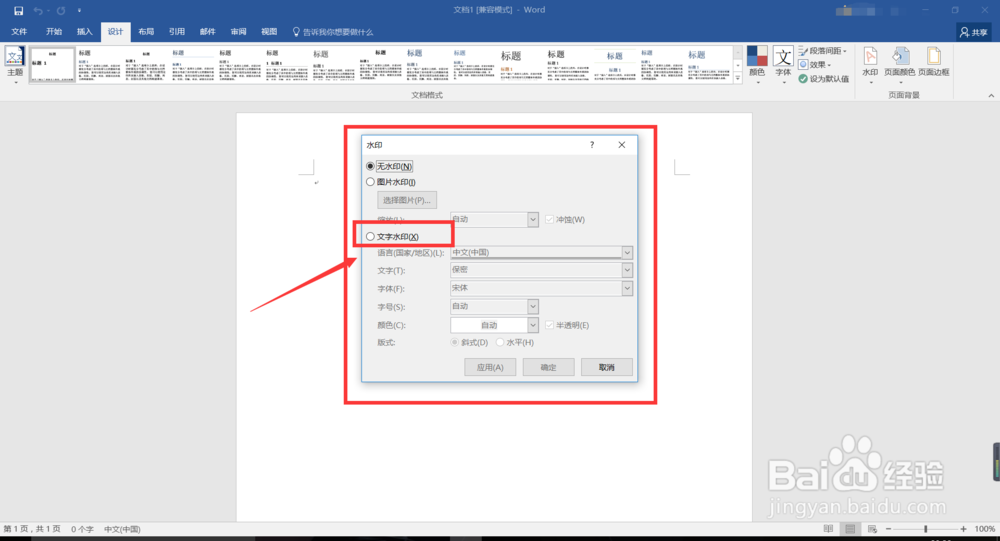Click the Read Mode view icon
1000x541 pixels.
[828, 529]
